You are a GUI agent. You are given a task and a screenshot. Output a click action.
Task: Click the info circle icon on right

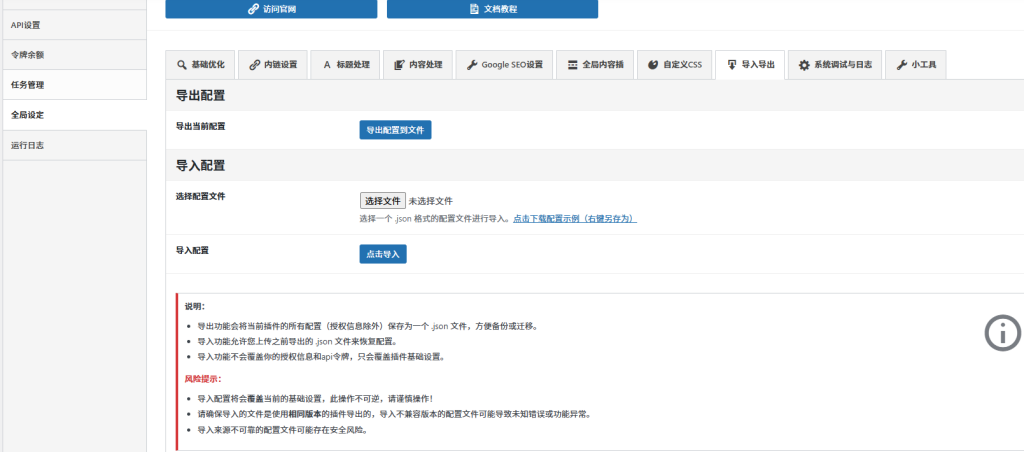pos(1003,333)
